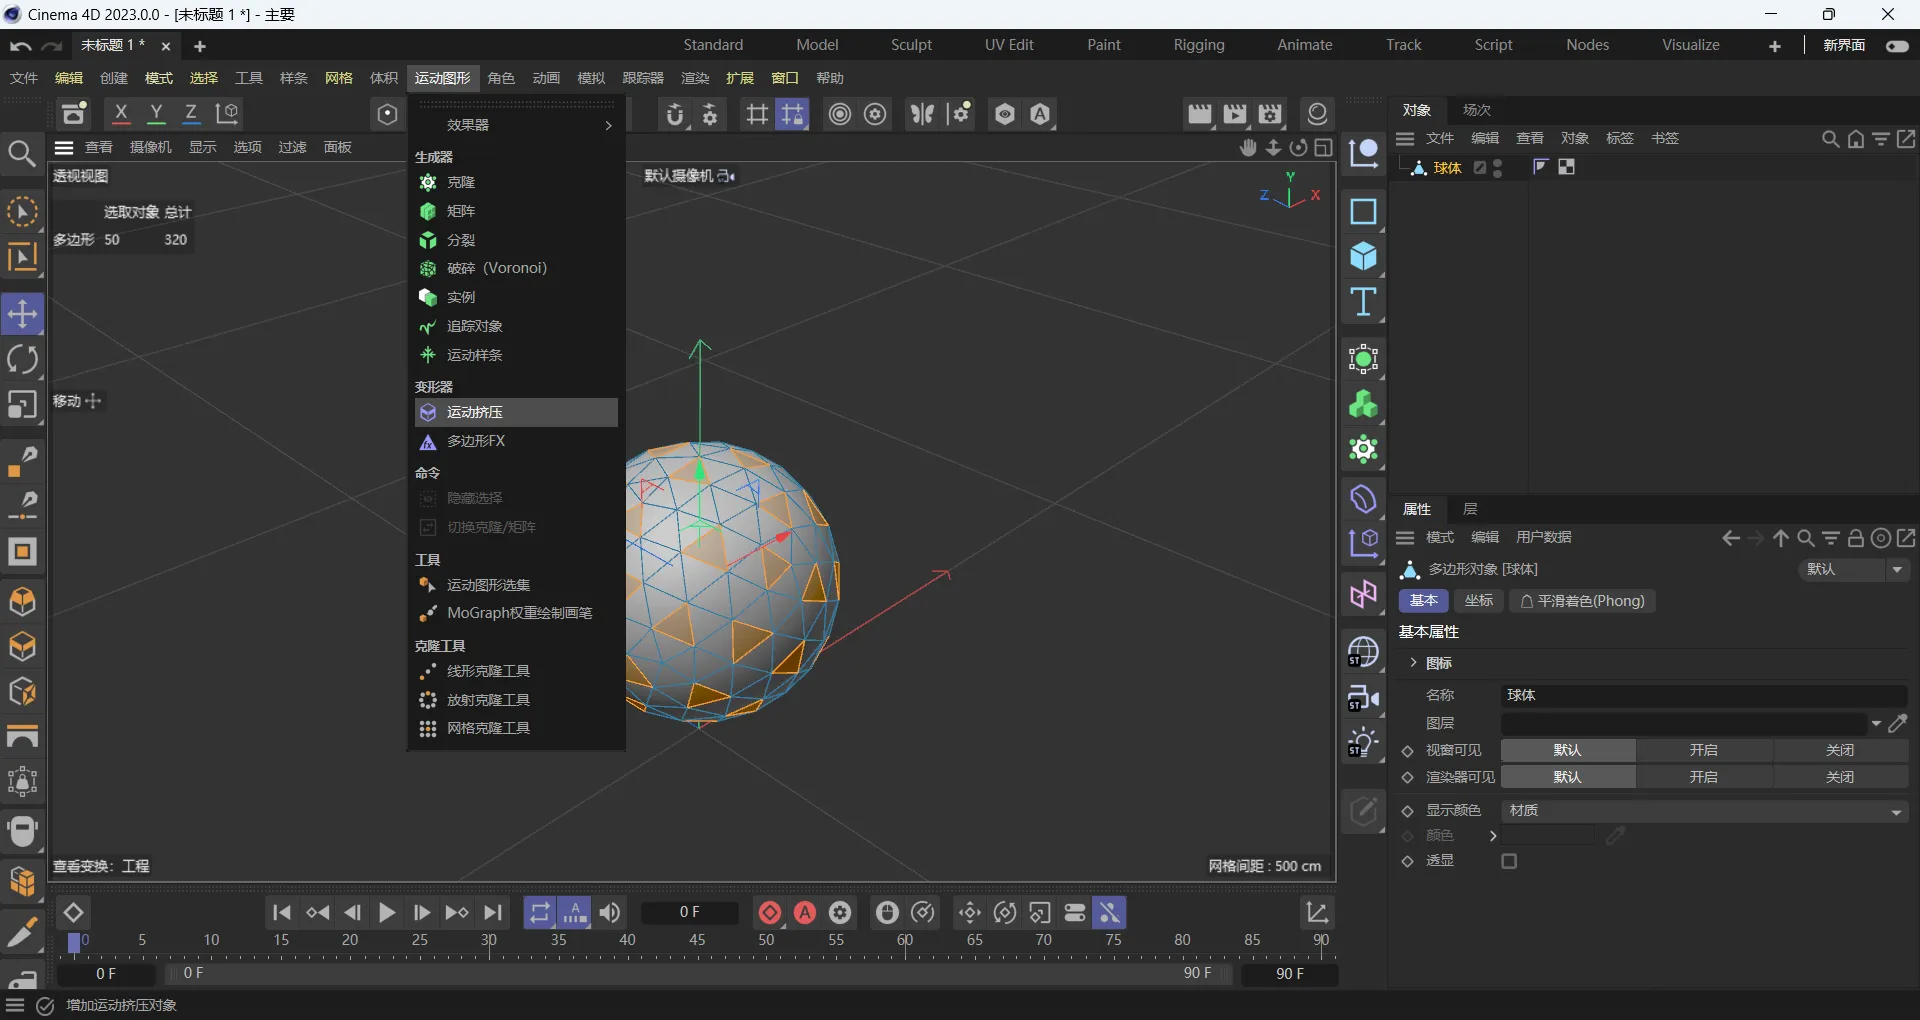Select the 球体 object in object manager
The height and width of the screenshot is (1020, 1920).
click(1447, 168)
